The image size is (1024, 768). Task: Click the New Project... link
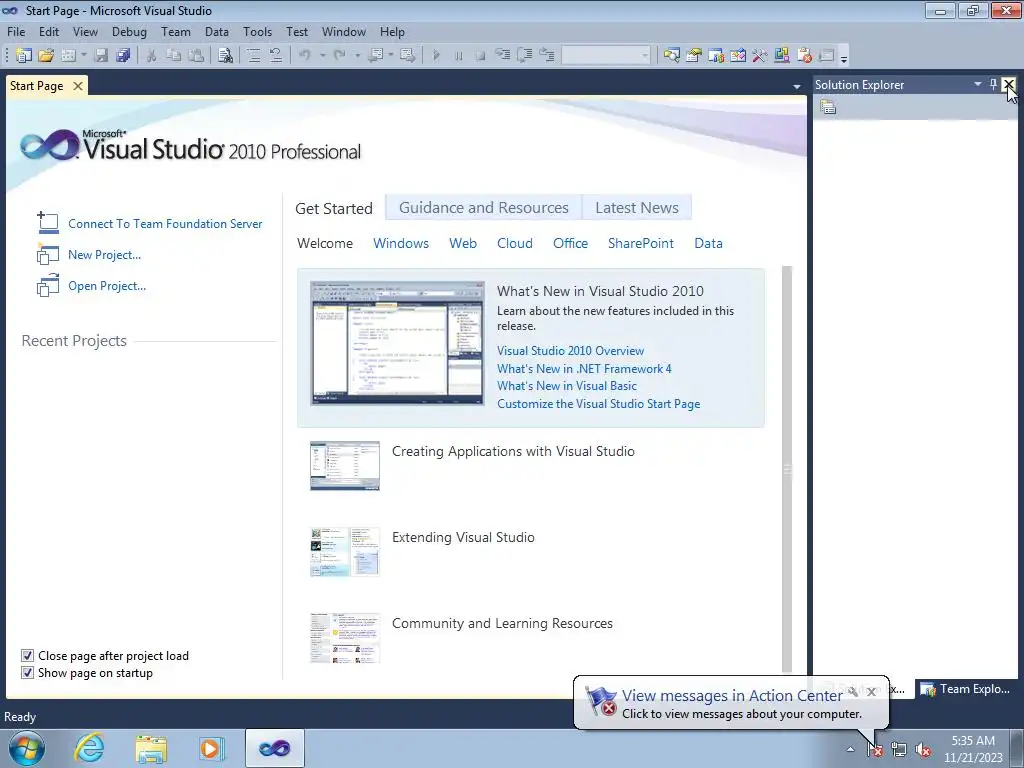pos(104,255)
